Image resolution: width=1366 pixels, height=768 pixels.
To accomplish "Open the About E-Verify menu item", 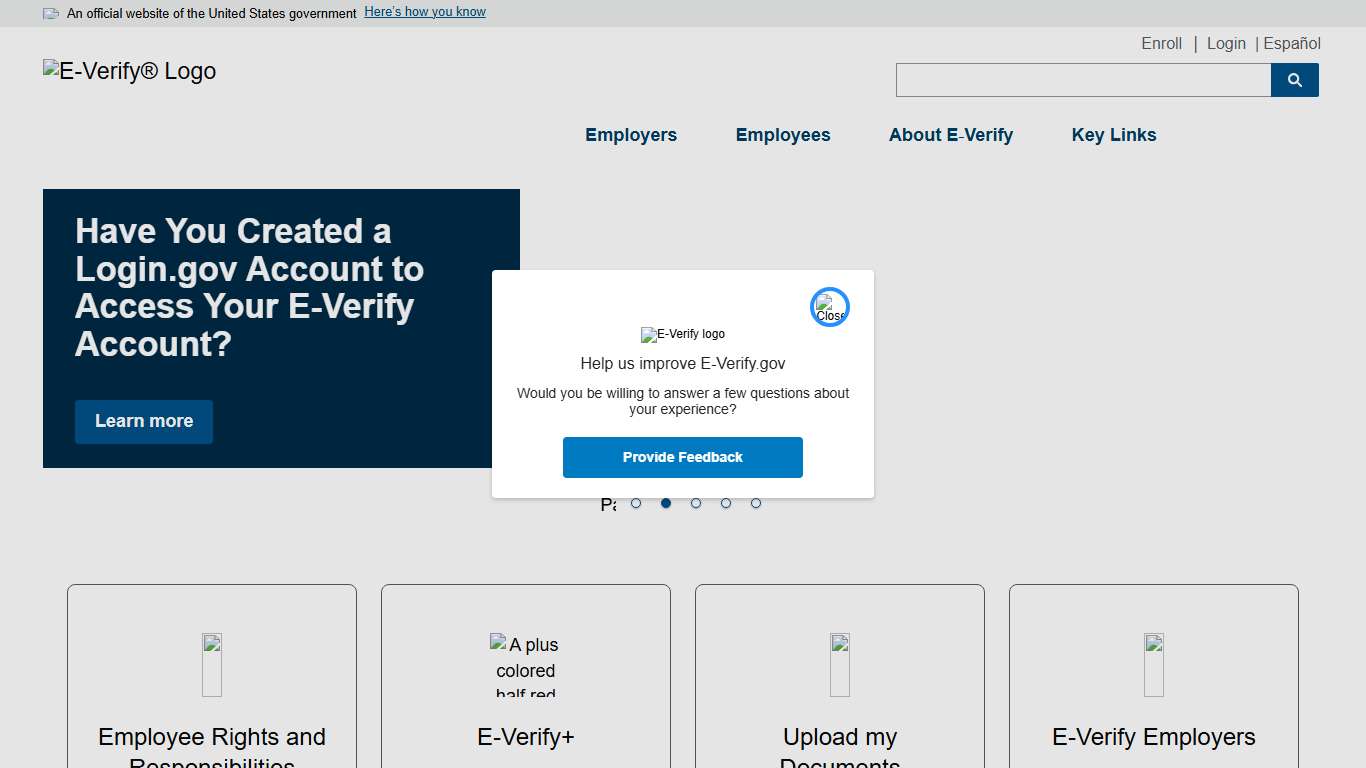I will (950, 134).
